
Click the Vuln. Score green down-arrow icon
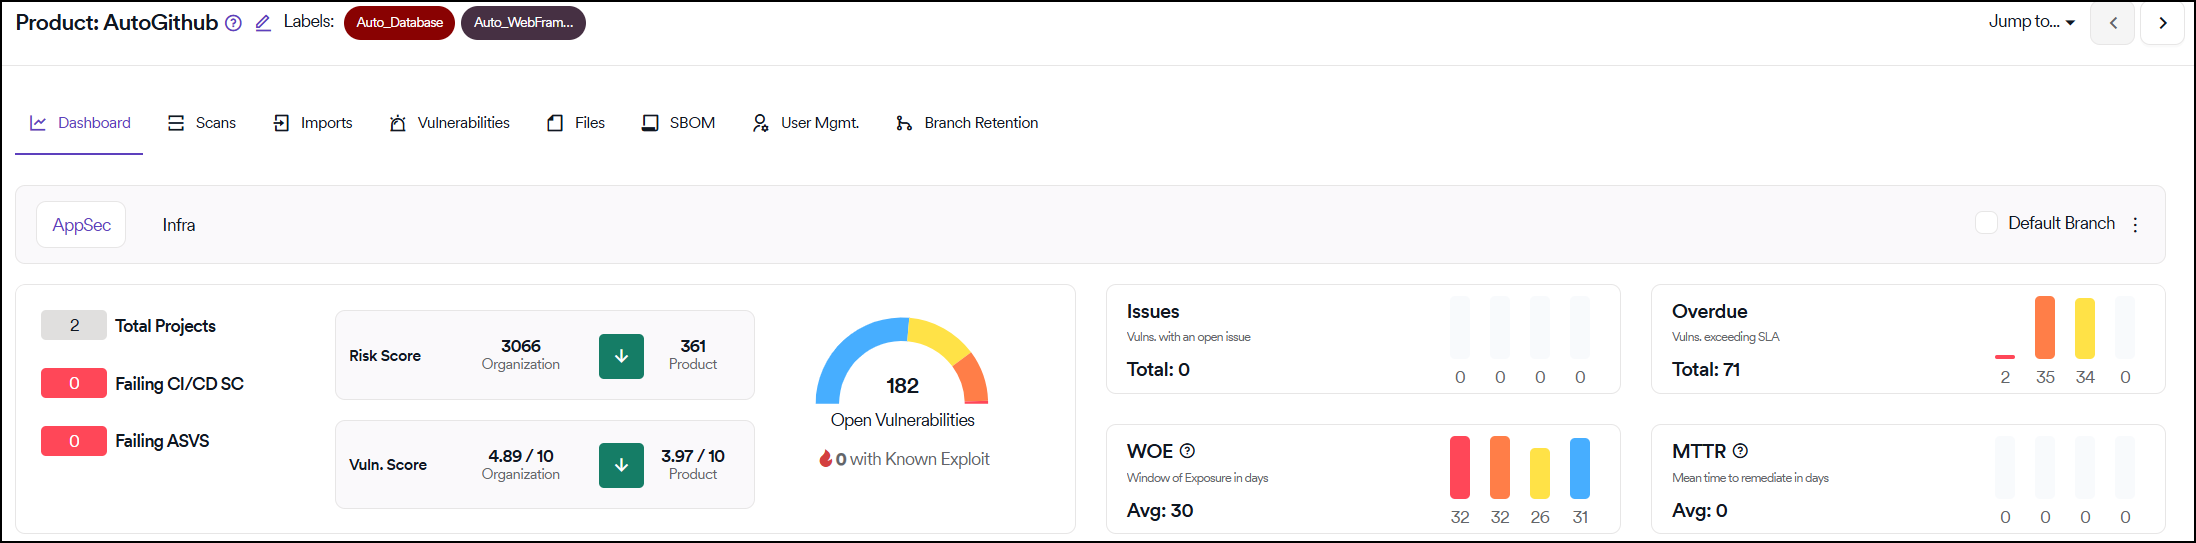pyautogui.click(x=621, y=465)
